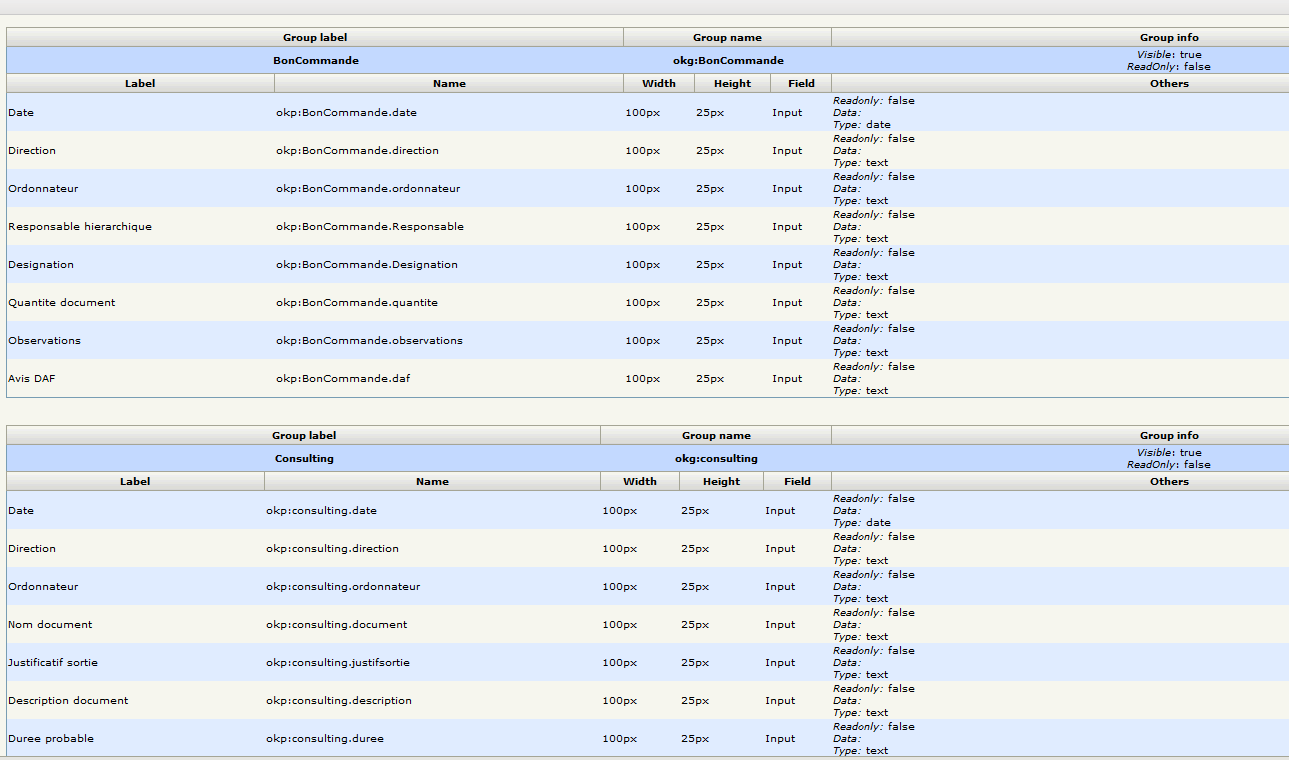
Task: Click the okp:consulting.date name cell
Action: coord(321,511)
